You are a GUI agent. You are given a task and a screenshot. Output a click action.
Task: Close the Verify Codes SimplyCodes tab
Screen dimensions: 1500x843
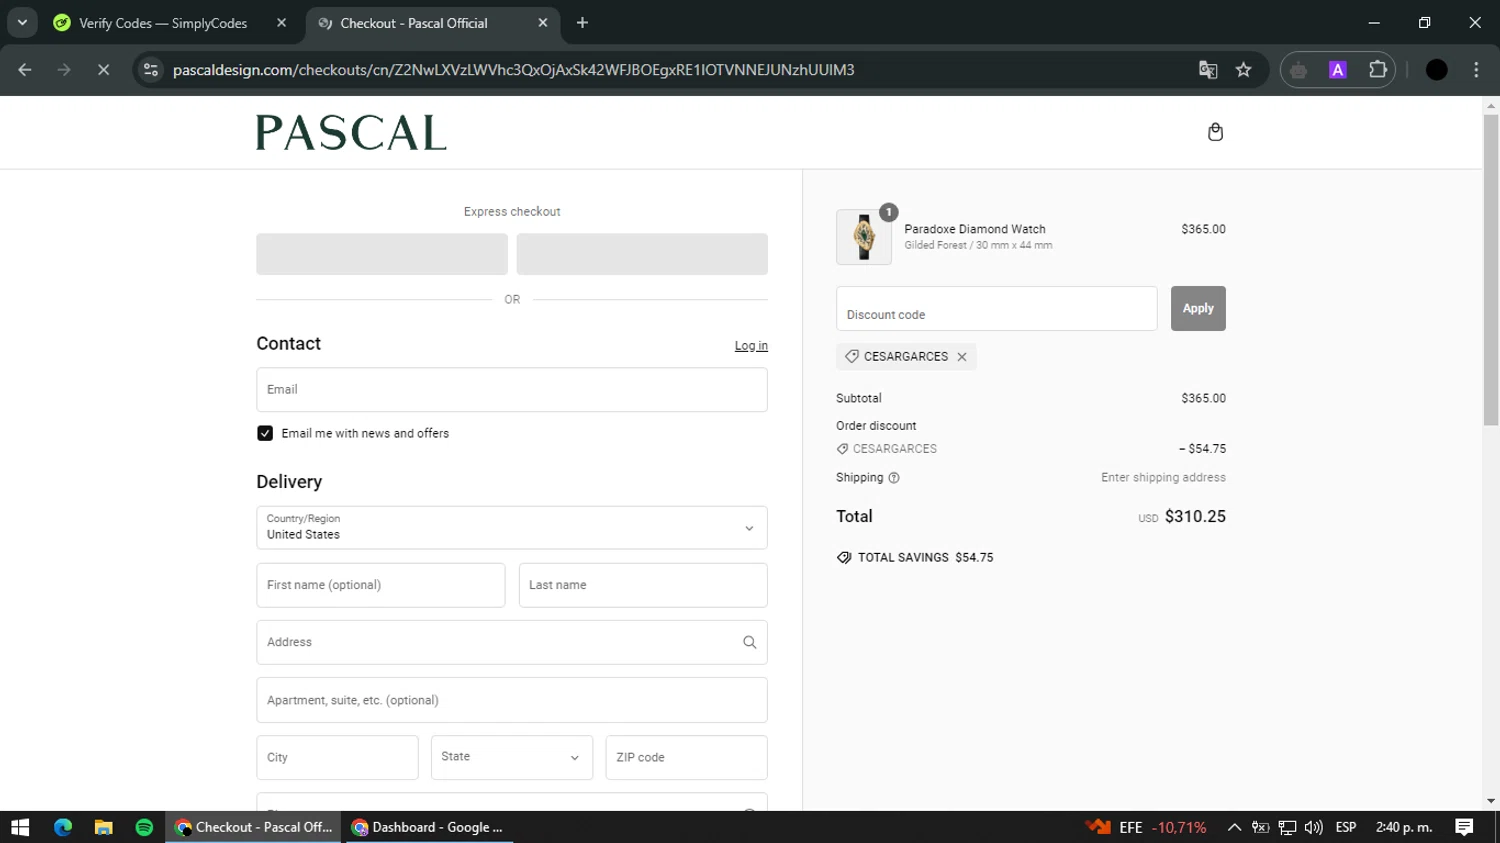(281, 23)
